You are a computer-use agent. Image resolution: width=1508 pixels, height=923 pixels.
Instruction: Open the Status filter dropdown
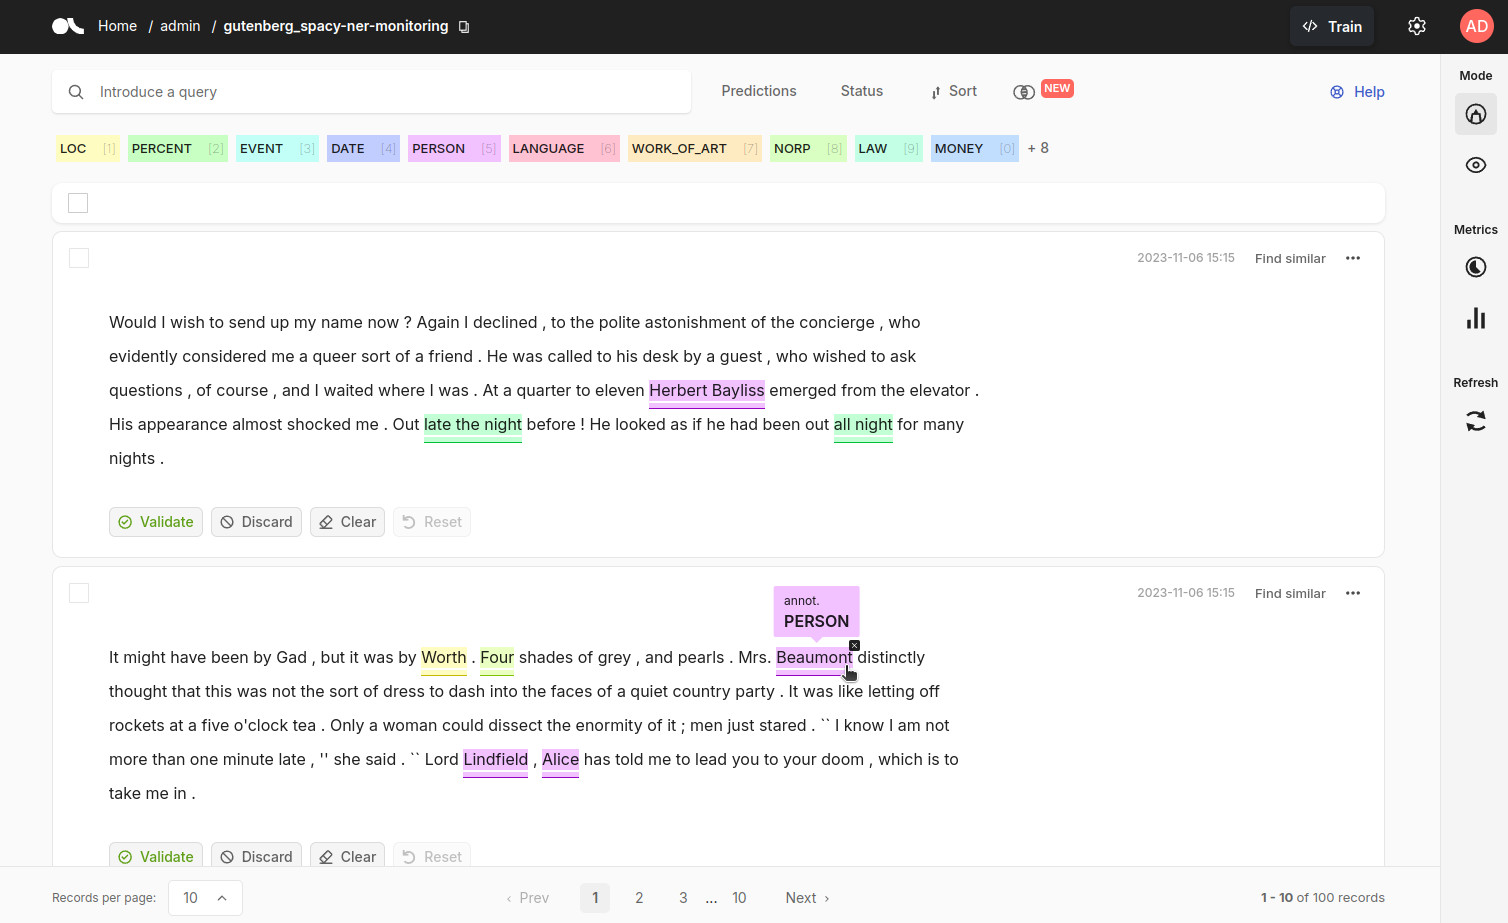click(x=862, y=91)
